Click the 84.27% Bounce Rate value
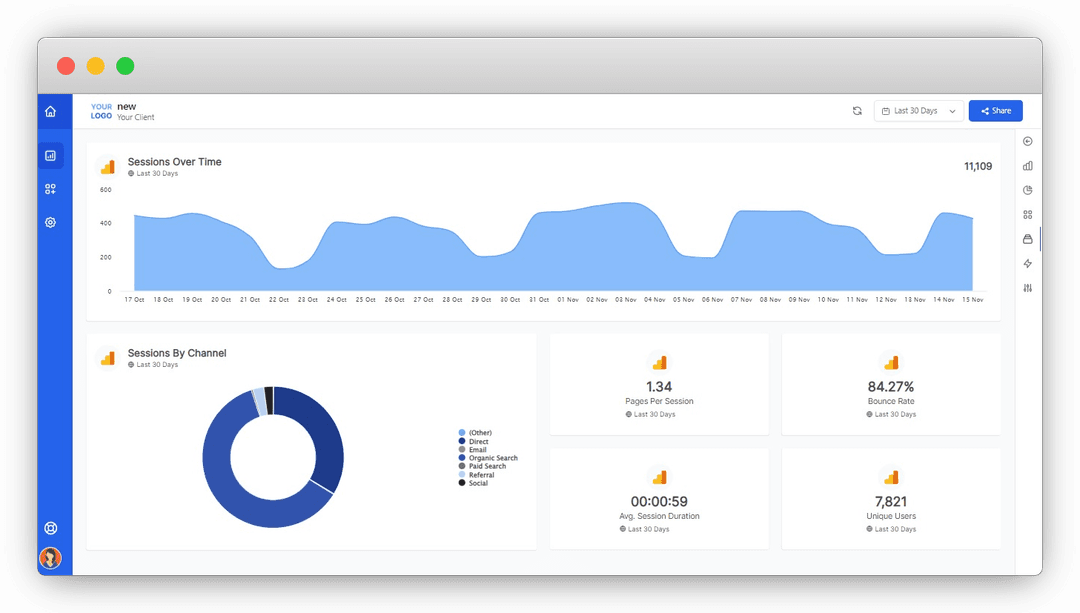This screenshot has height=613, width=1080. pos(891,386)
